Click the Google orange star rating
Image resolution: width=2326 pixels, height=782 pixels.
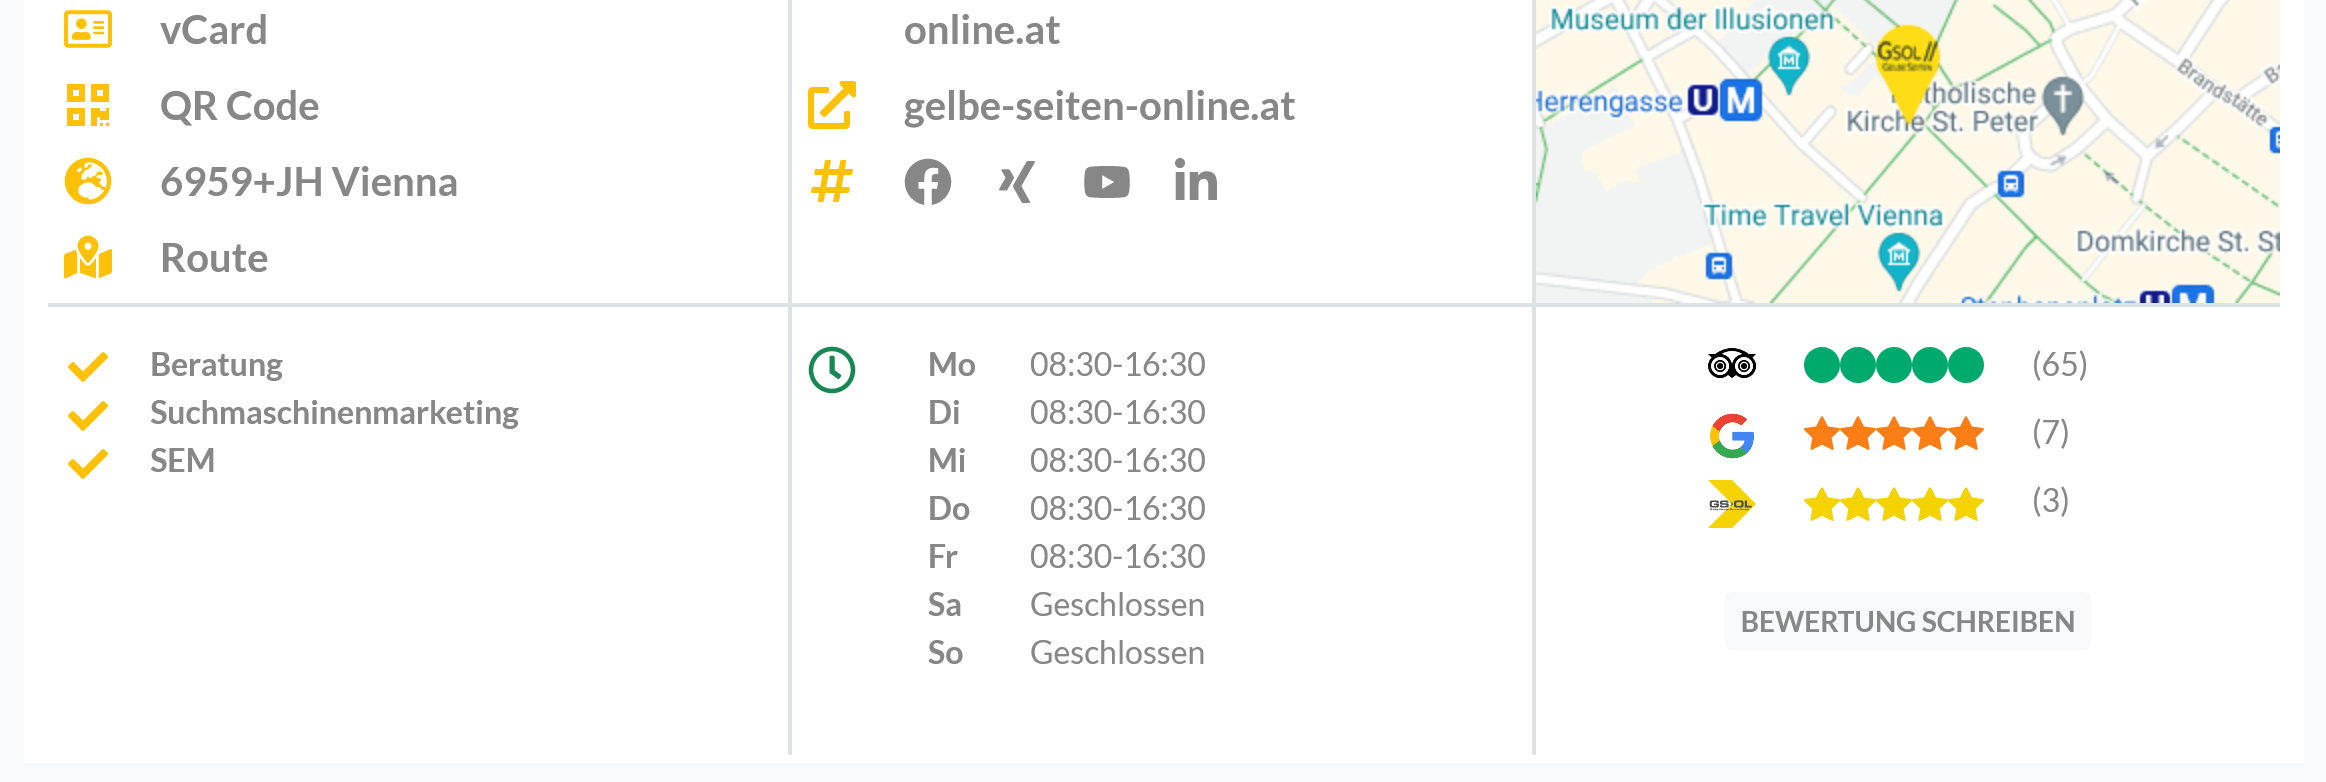tap(1893, 435)
